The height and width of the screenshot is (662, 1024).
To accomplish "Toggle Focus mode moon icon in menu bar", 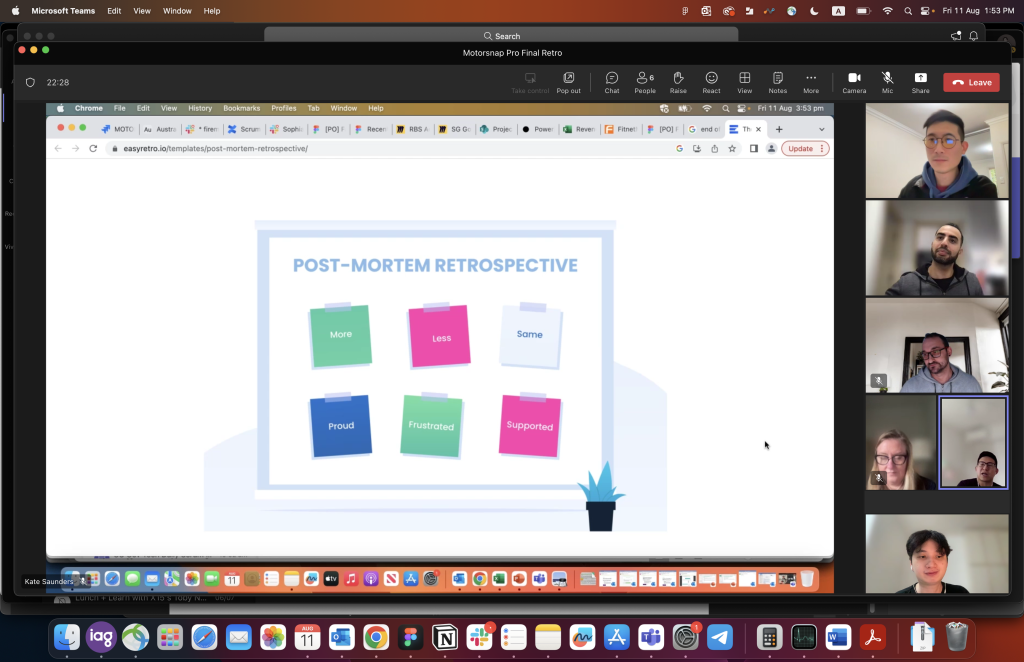I will (x=814, y=11).
